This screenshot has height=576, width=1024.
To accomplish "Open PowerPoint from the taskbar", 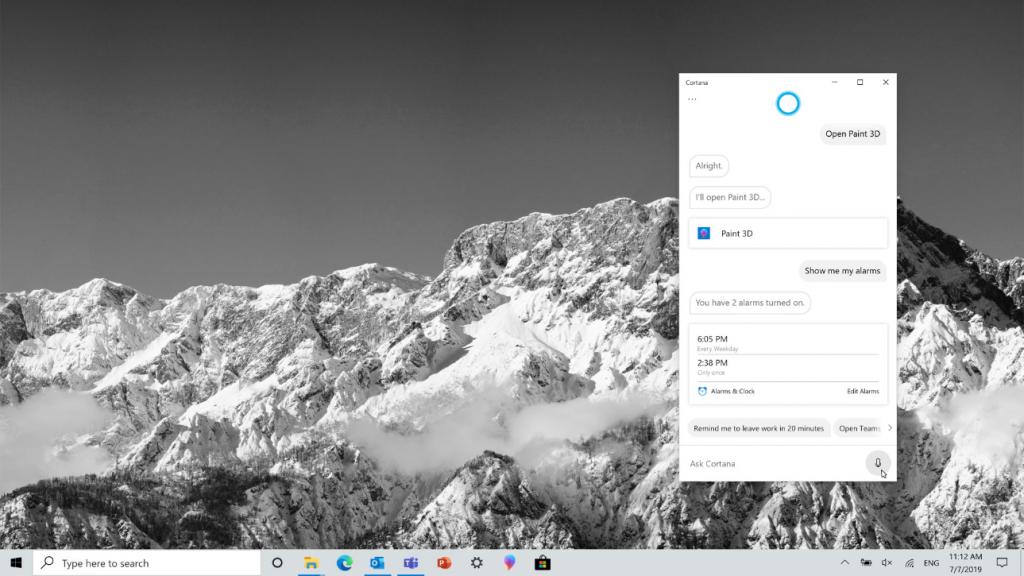I will click(441, 563).
